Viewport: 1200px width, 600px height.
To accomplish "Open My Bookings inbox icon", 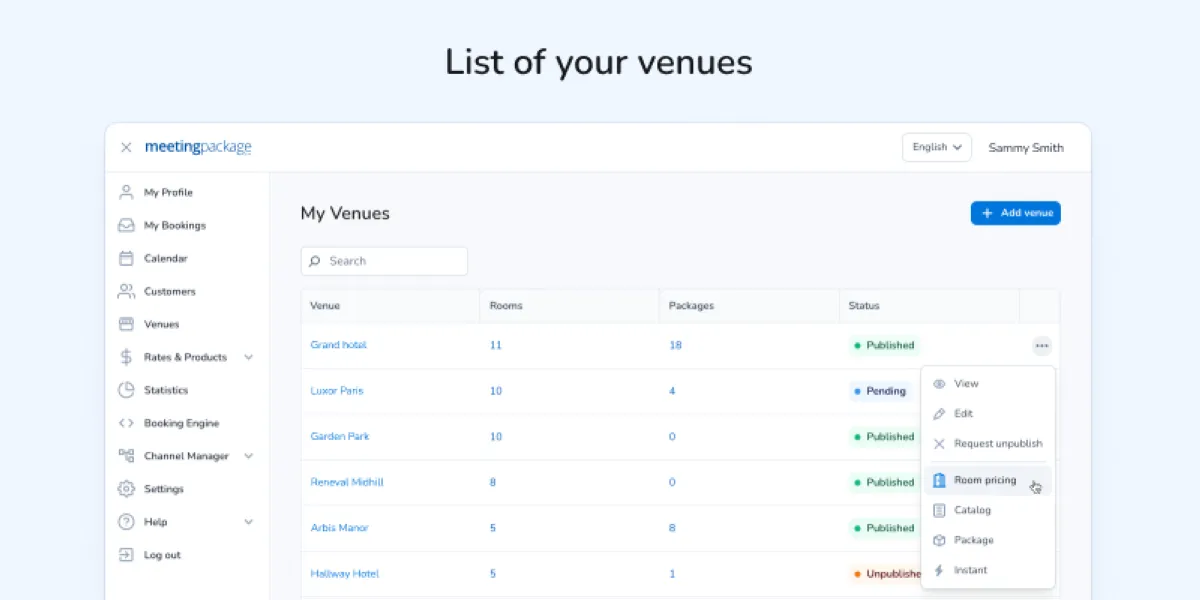I will pyautogui.click(x=126, y=225).
